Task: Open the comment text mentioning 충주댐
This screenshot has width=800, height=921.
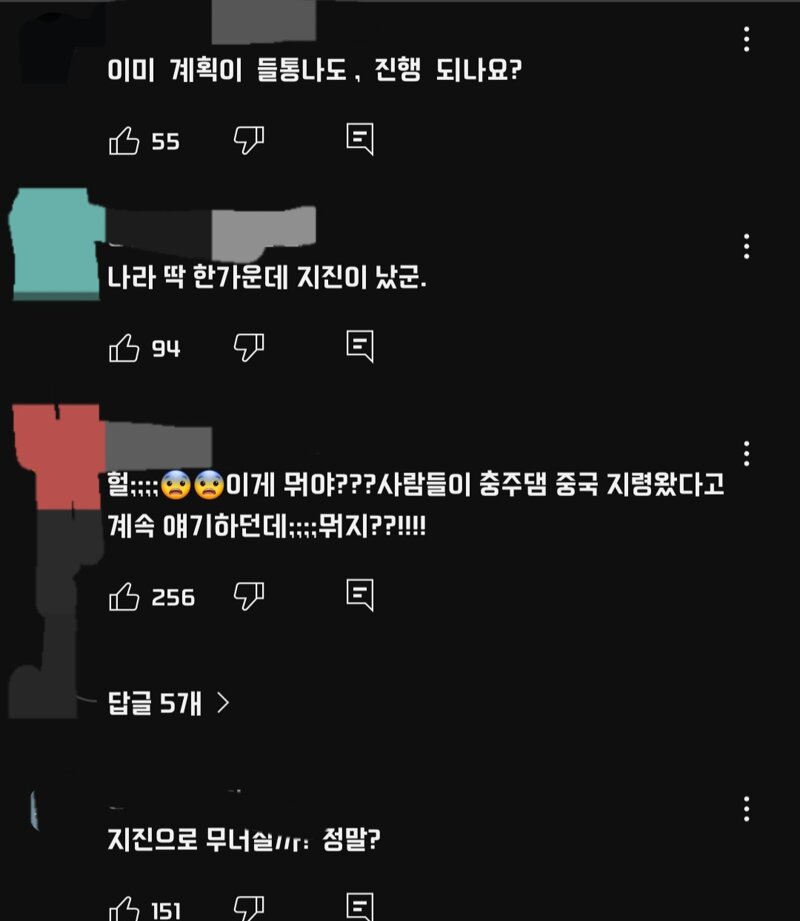Action: tap(415, 505)
